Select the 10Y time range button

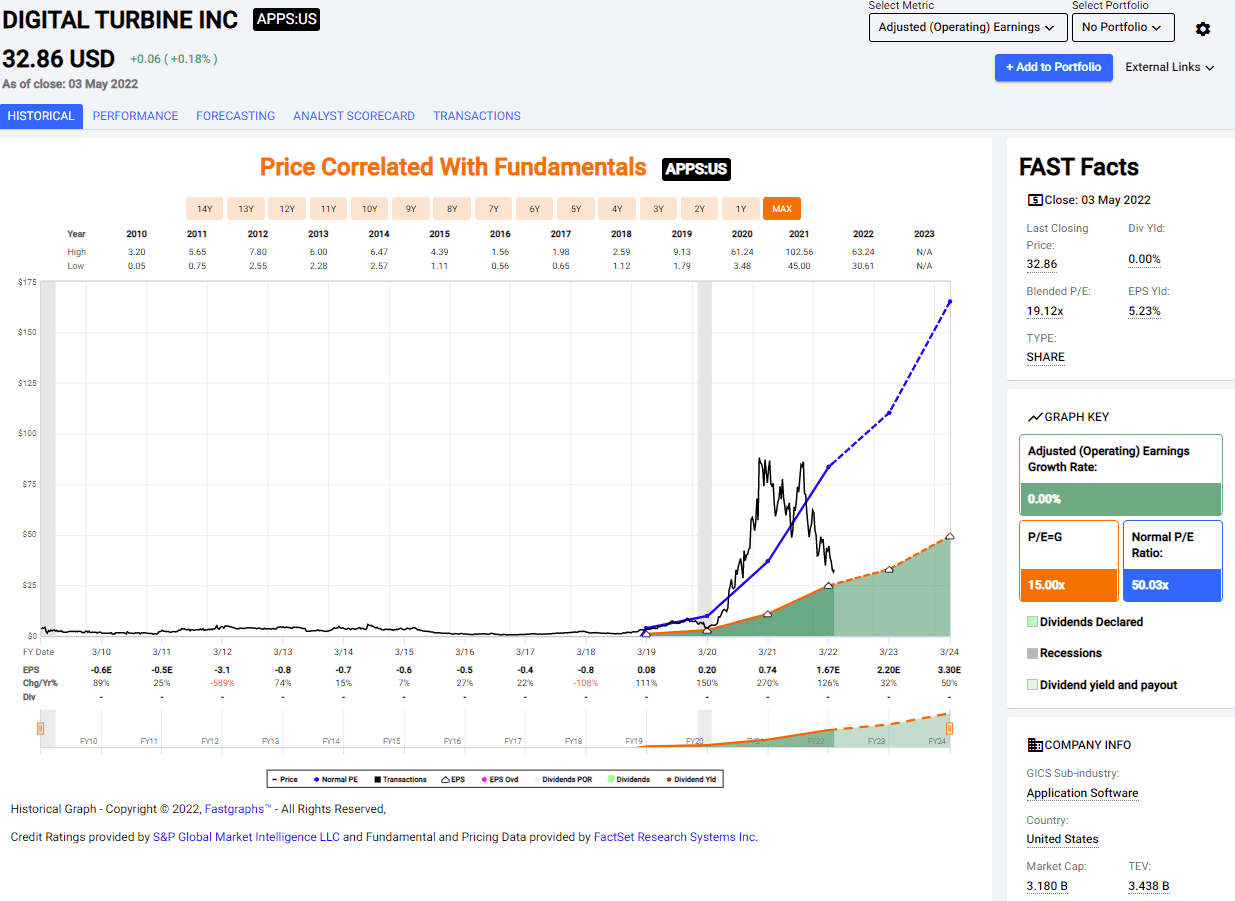point(369,208)
